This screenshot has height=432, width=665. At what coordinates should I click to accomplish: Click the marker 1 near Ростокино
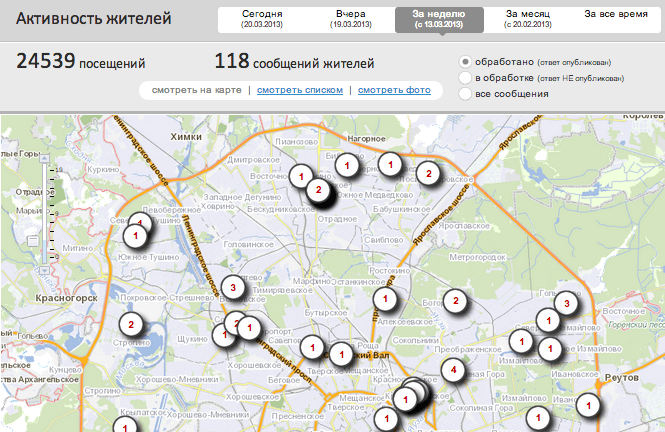(384, 298)
